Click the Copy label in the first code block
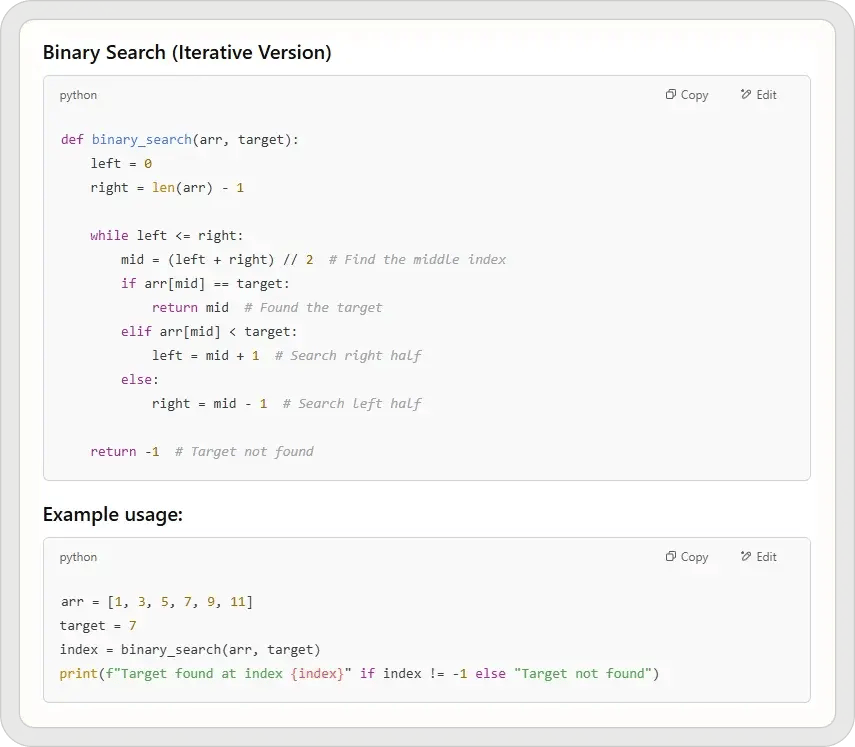855x747 pixels. 694,95
